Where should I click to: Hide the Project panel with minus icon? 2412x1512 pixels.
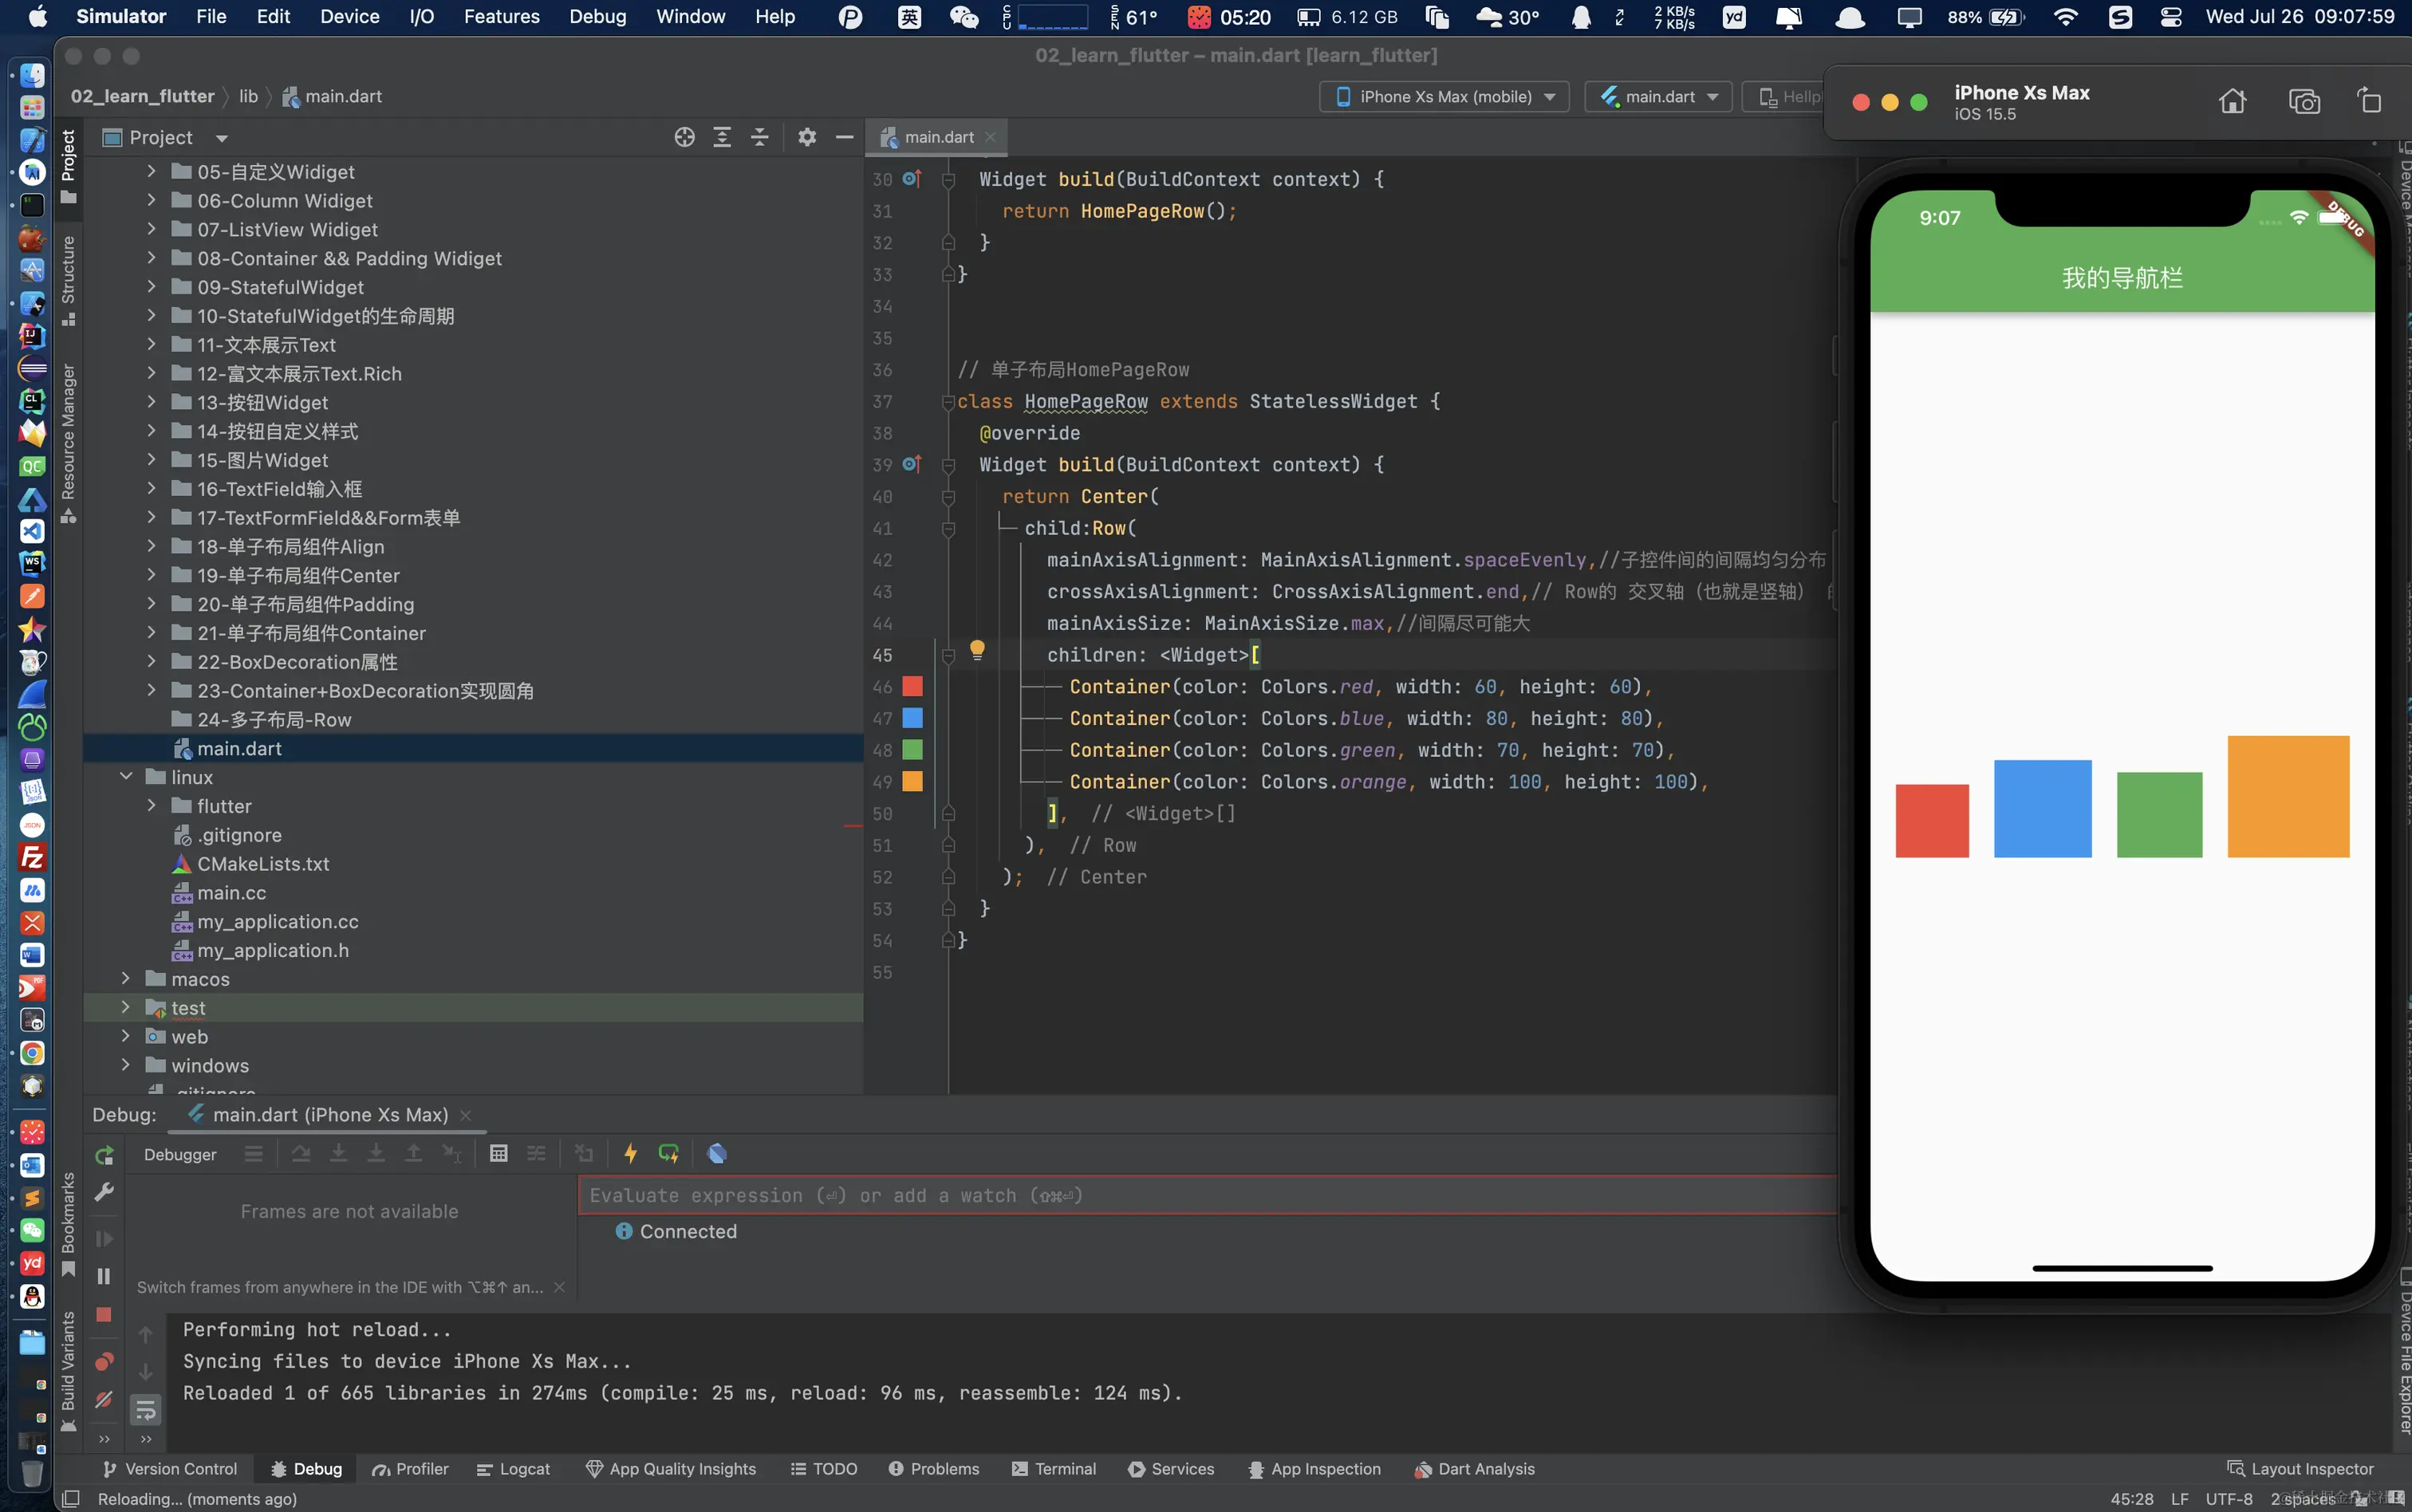[844, 137]
